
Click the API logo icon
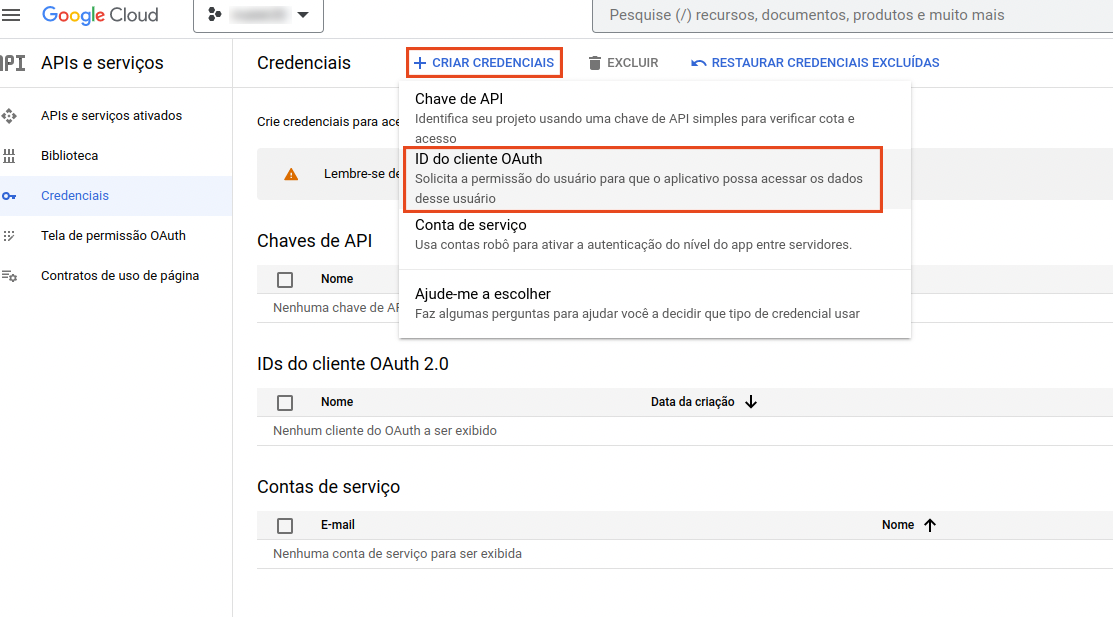point(12,63)
